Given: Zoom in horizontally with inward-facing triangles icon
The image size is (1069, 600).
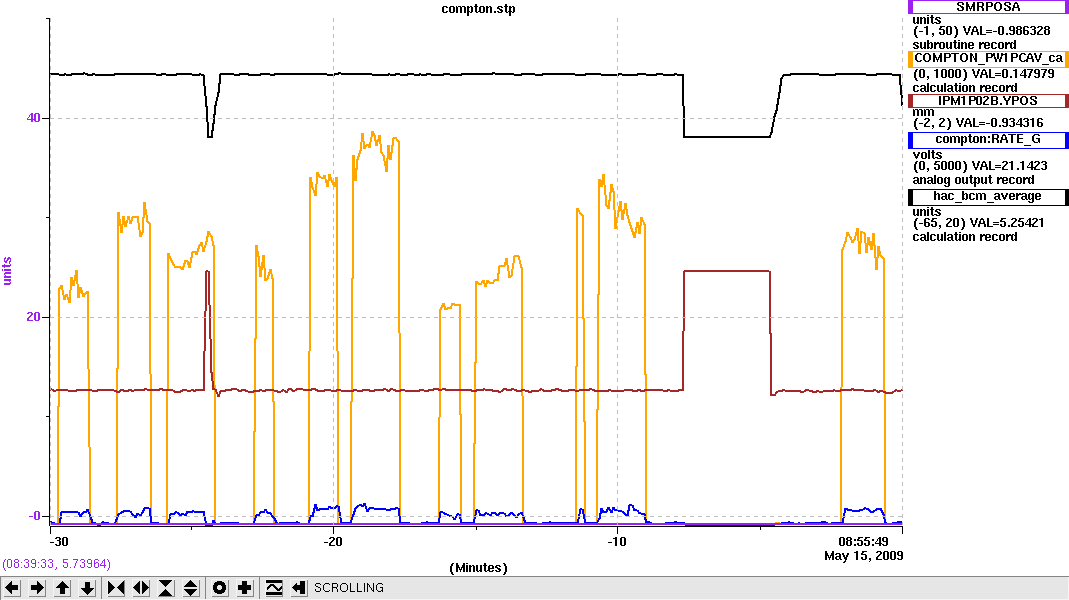Looking at the screenshot, I should [117, 588].
